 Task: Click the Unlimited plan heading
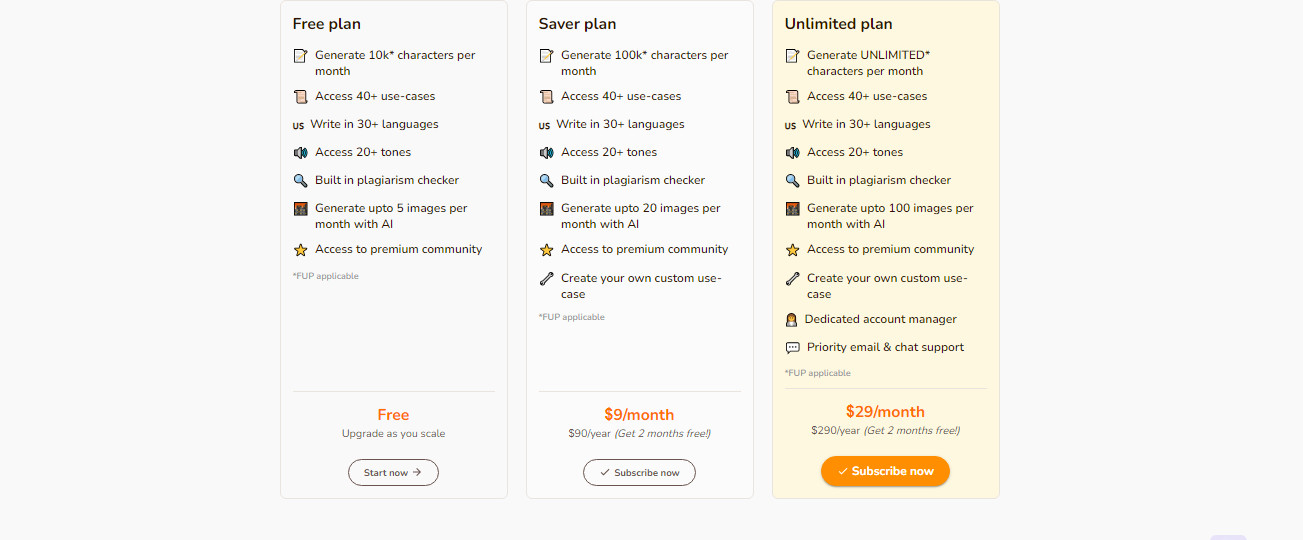click(x=839, y=24)
